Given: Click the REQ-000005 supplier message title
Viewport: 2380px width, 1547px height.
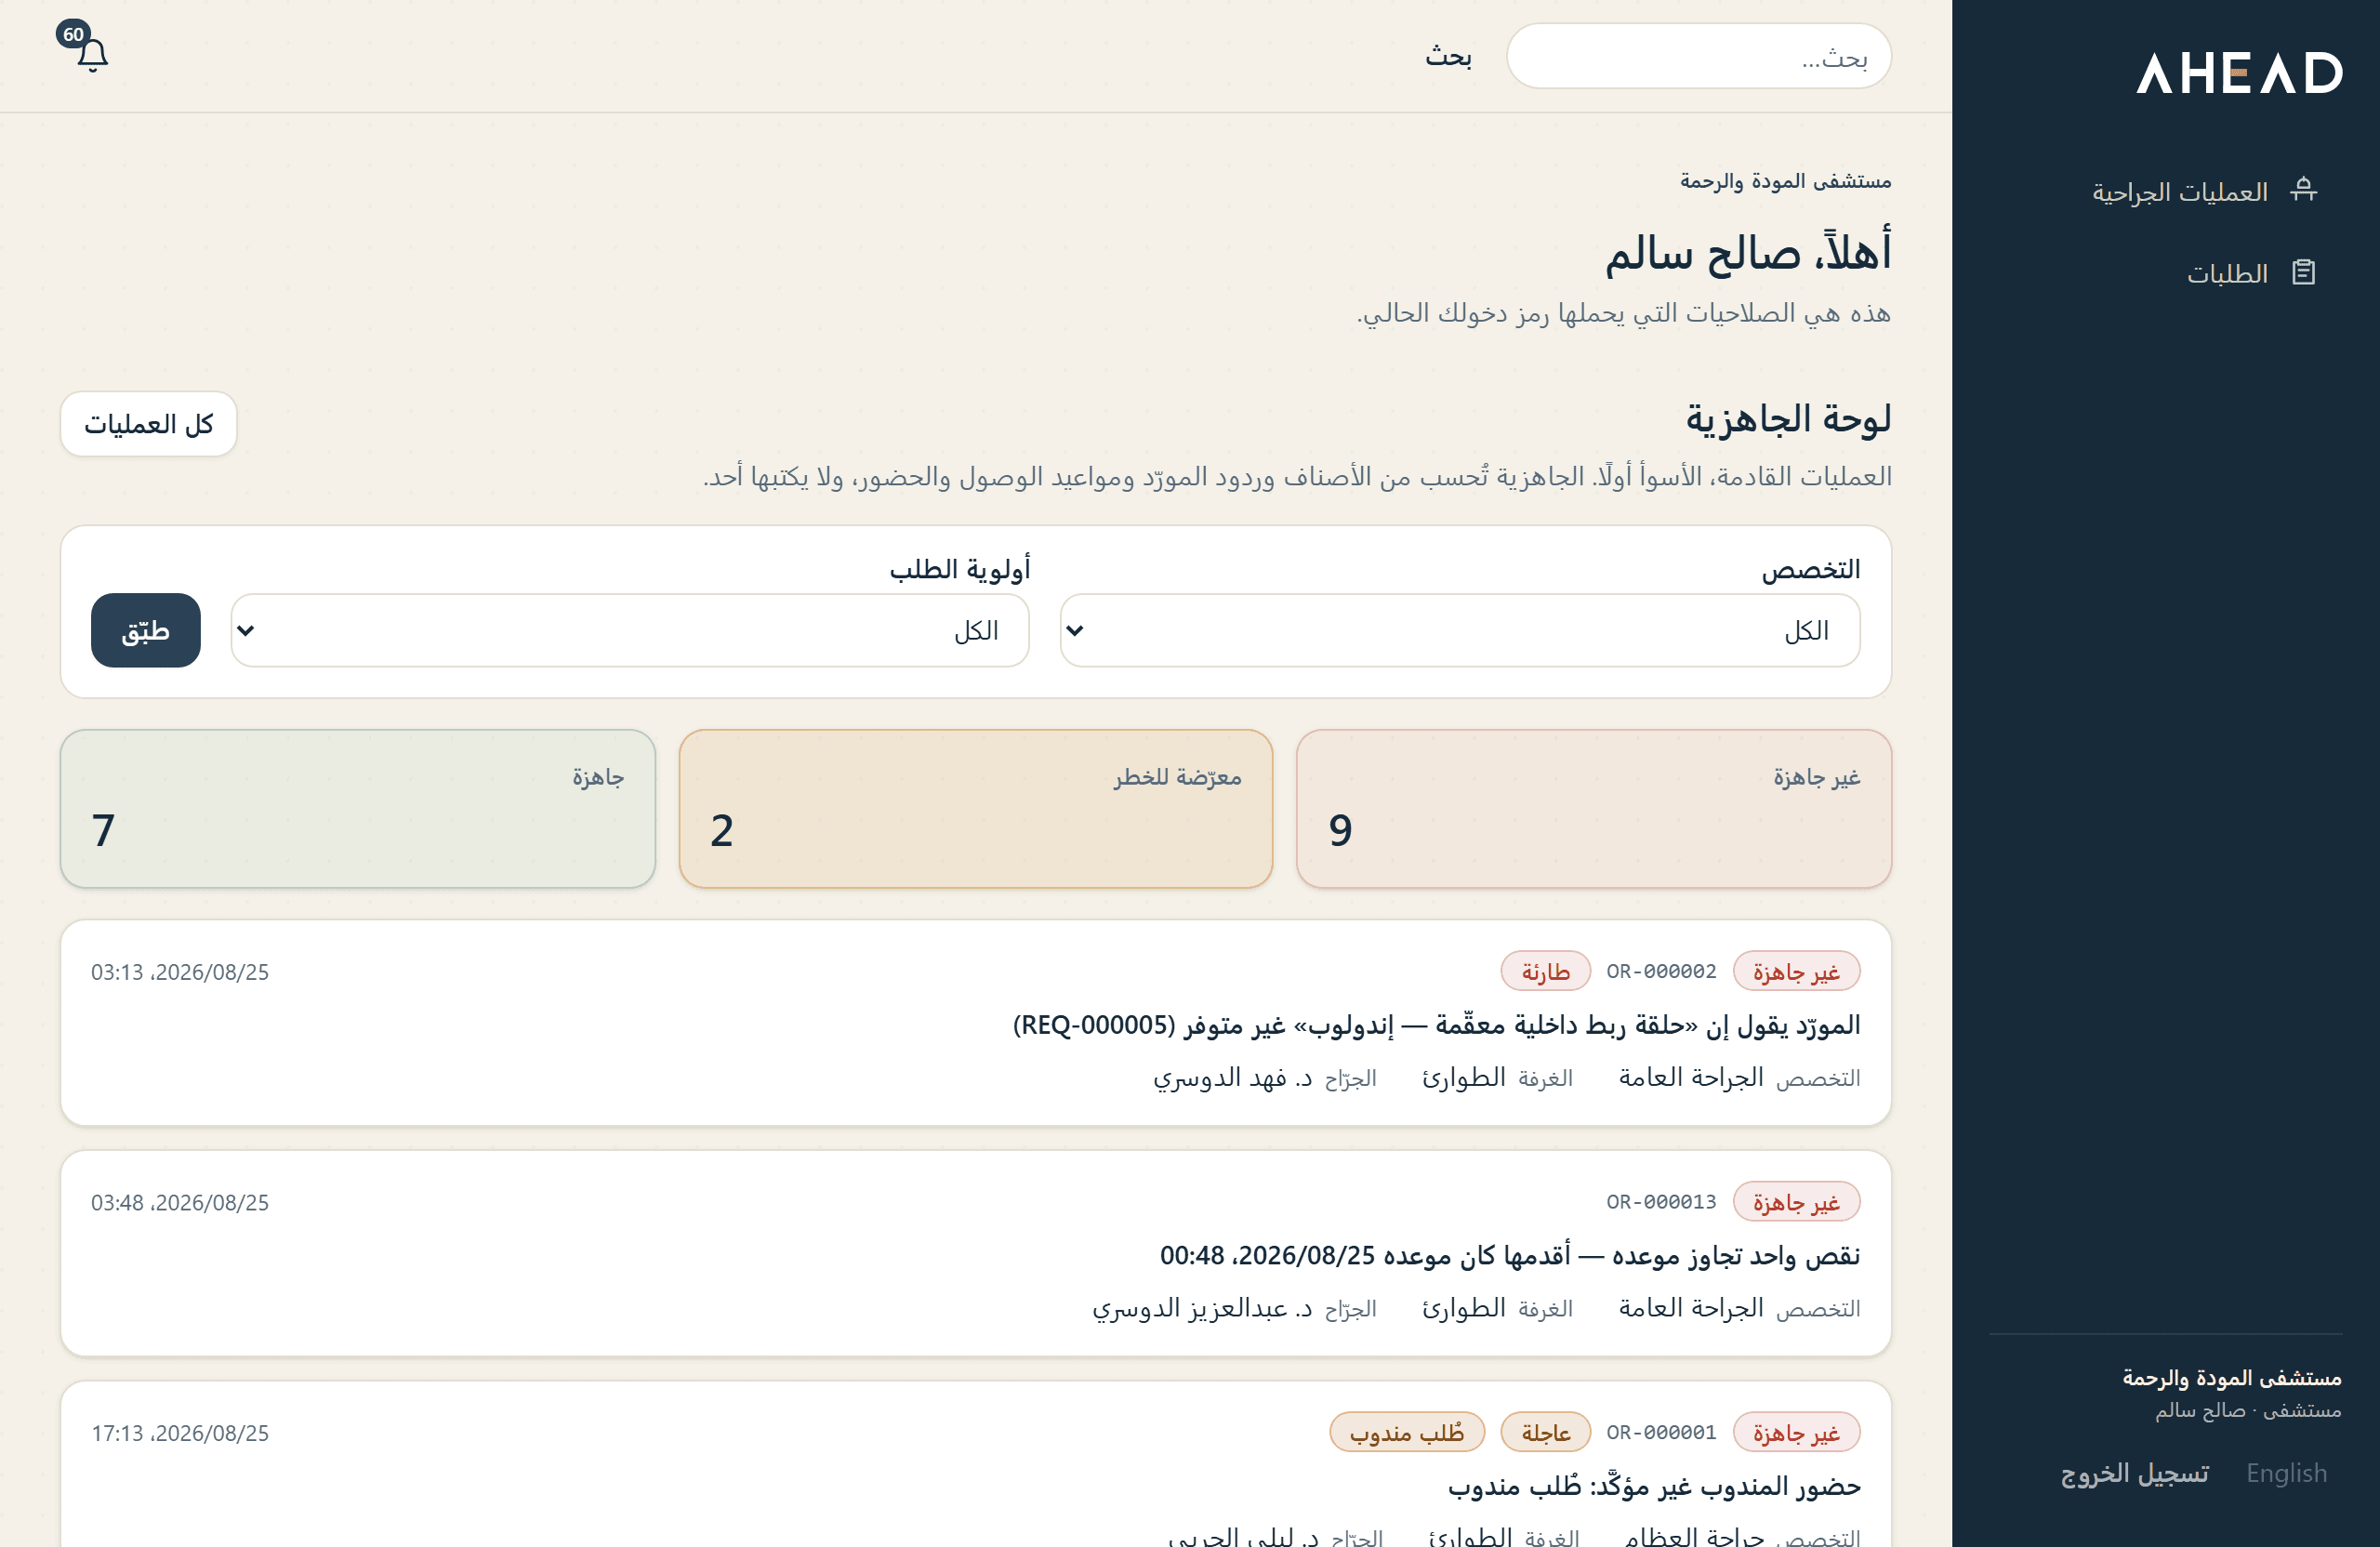Looking at the screenshot, I should pos(1436,1025).
